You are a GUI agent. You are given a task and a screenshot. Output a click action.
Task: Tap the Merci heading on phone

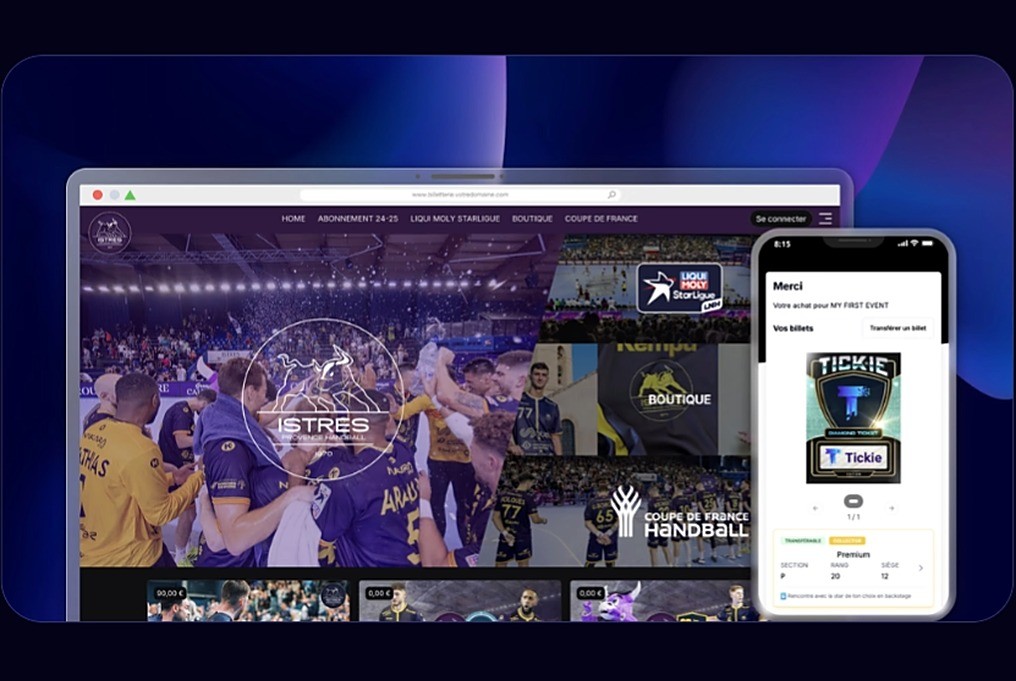click(787, 286)
